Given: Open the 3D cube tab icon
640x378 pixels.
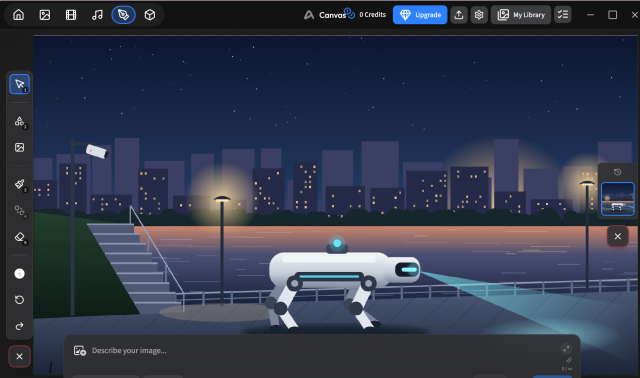Looking at the screenshot, I should point(150,15).
